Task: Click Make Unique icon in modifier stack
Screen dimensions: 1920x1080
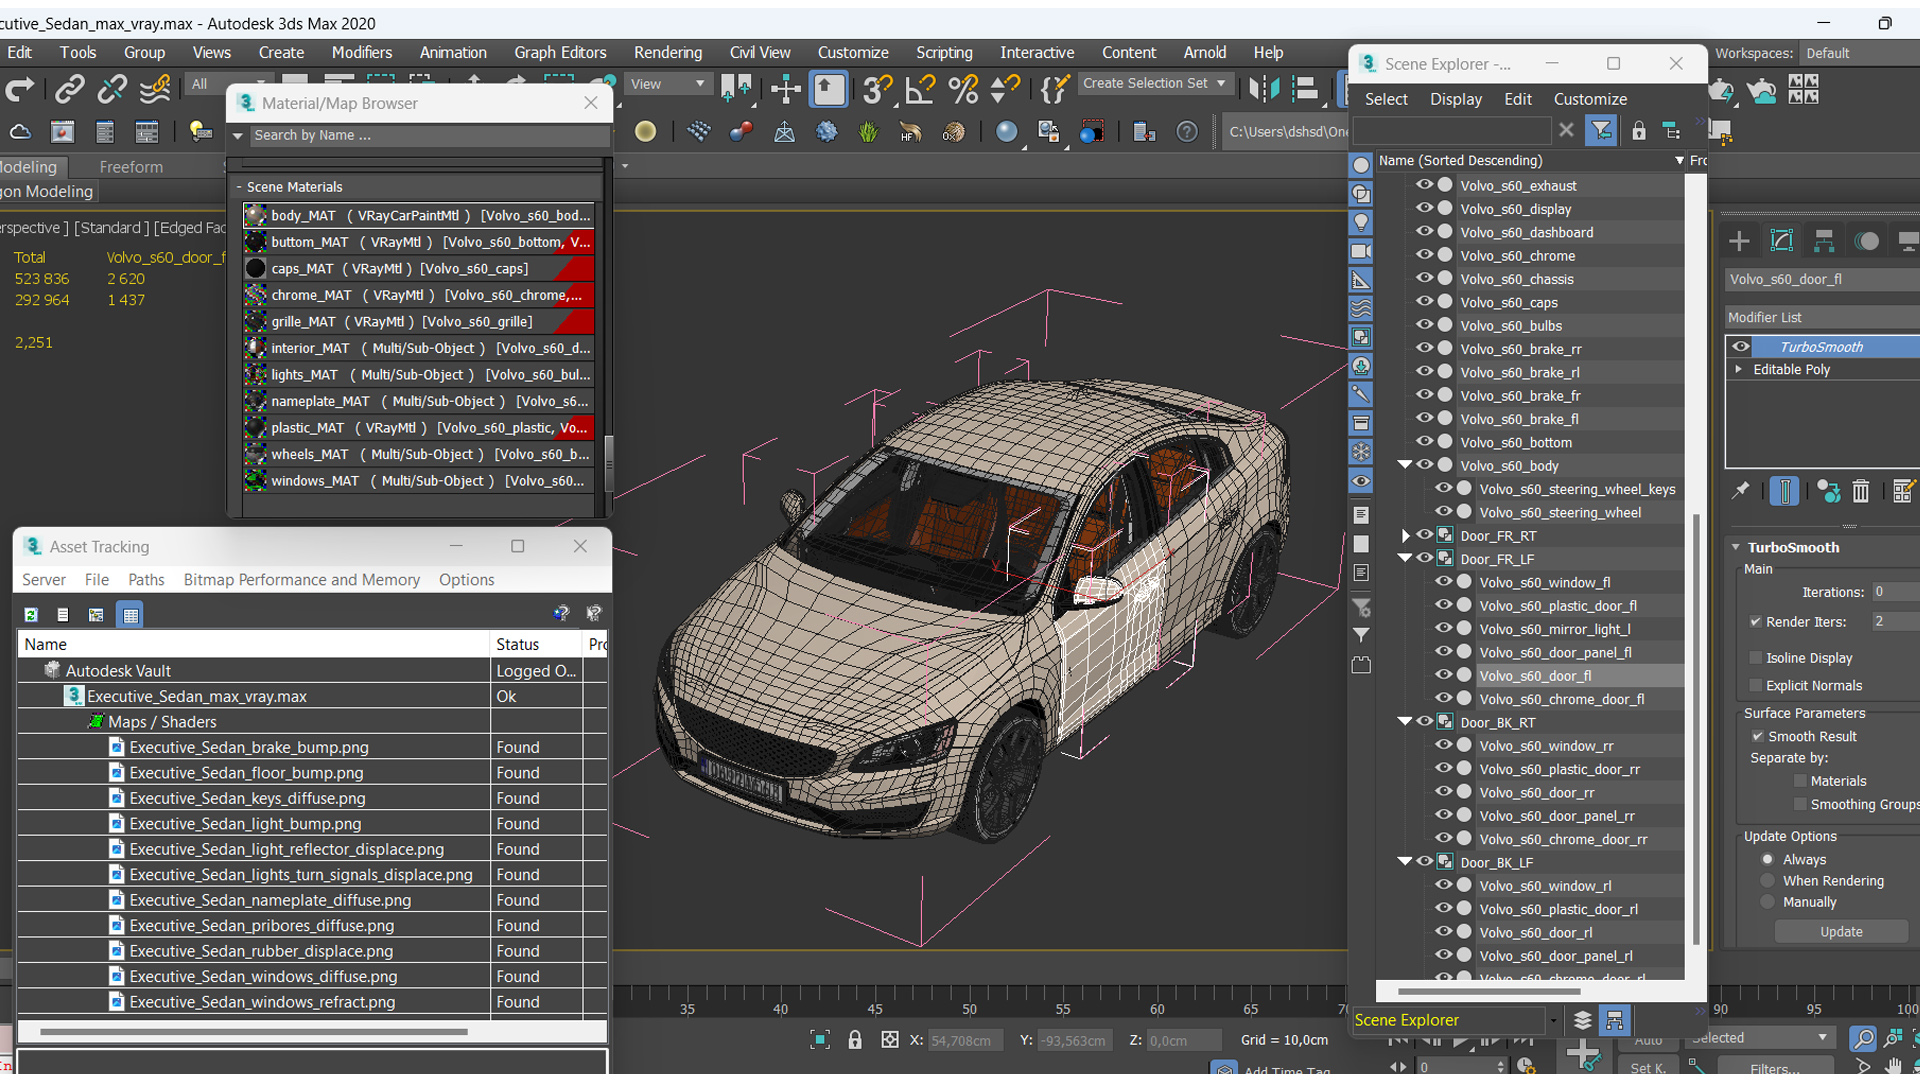Action: pyautogui.click(x=1828, y=490)
